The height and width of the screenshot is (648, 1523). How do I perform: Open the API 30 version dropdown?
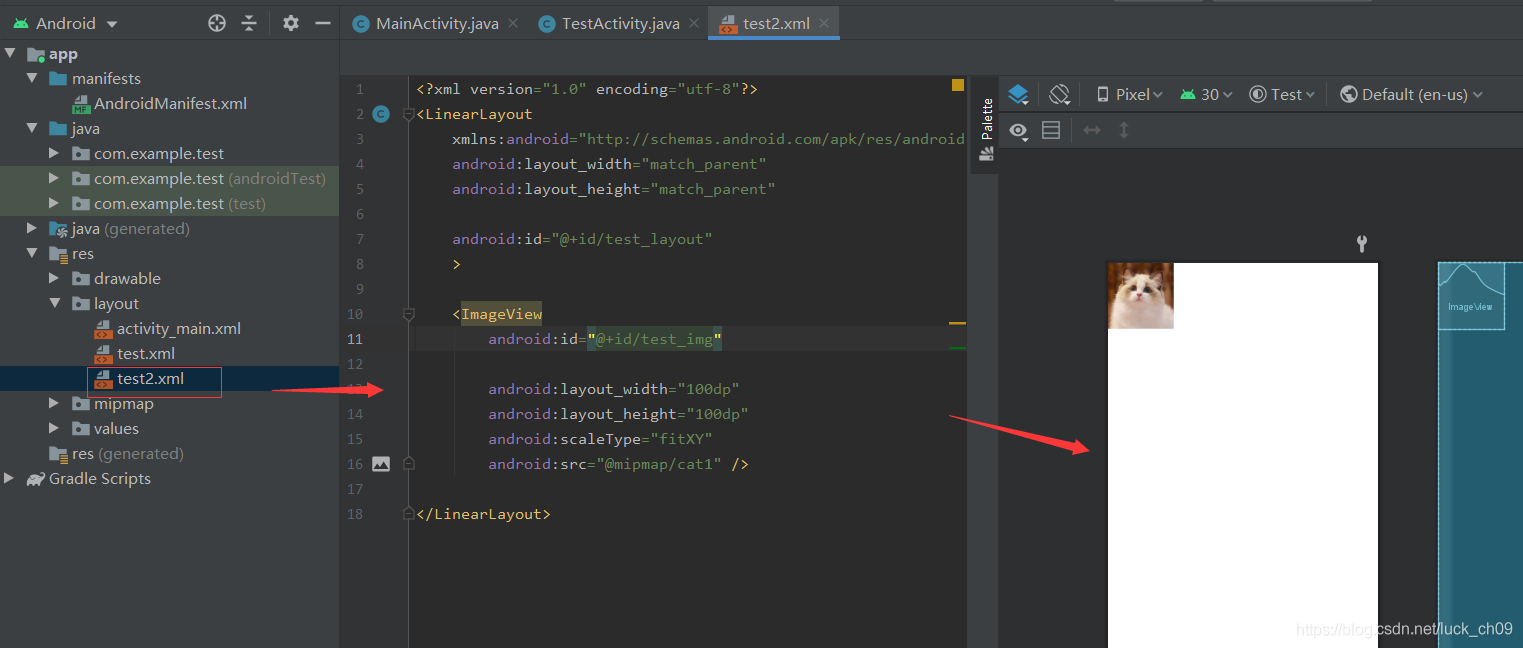tap(1206, 94)
